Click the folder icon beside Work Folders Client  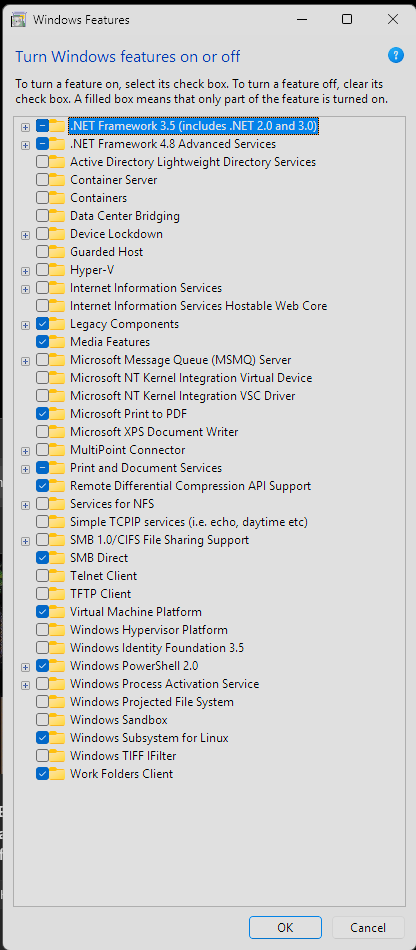58,774
